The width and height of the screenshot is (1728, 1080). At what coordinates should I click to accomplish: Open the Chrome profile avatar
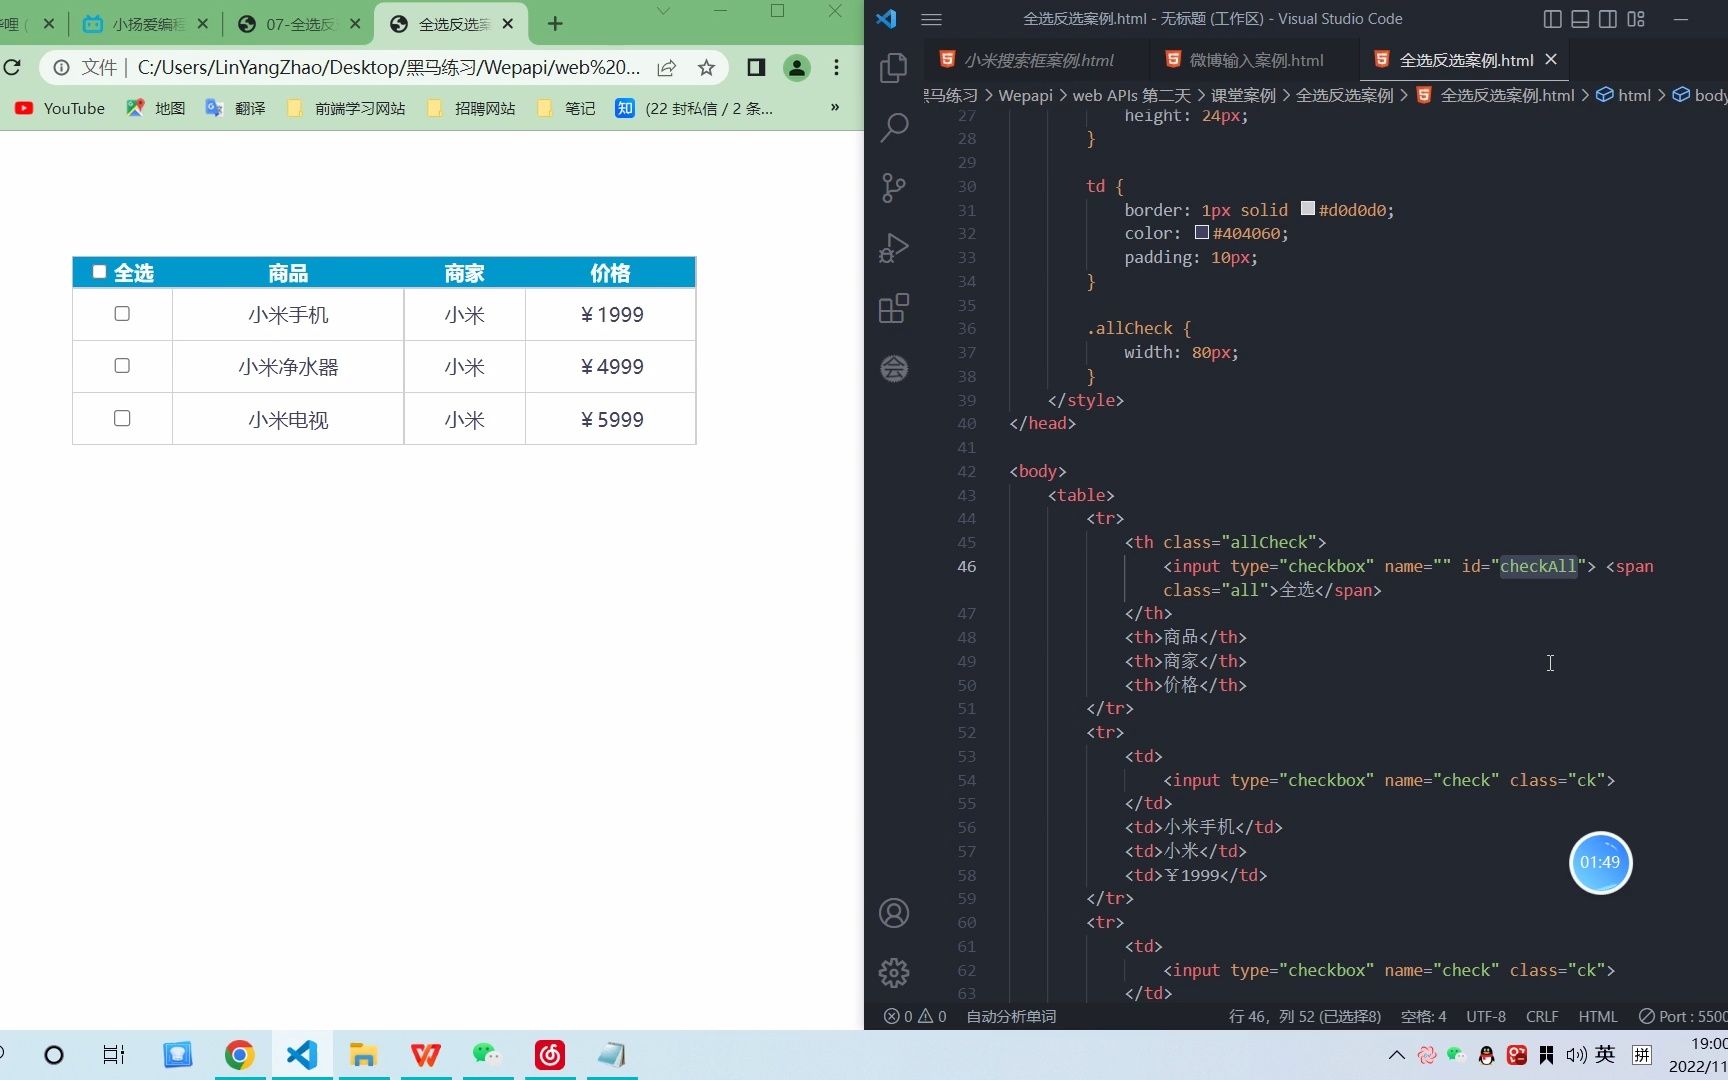796,67
